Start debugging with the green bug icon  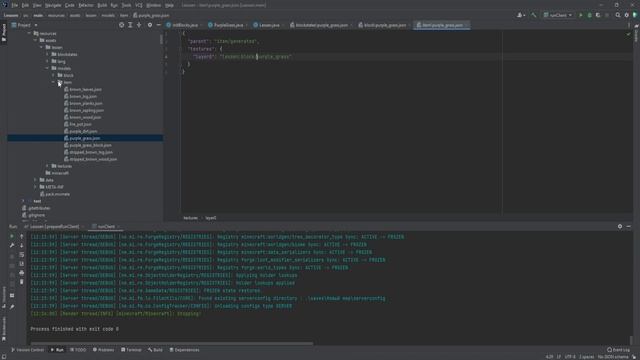click(589, 15)
